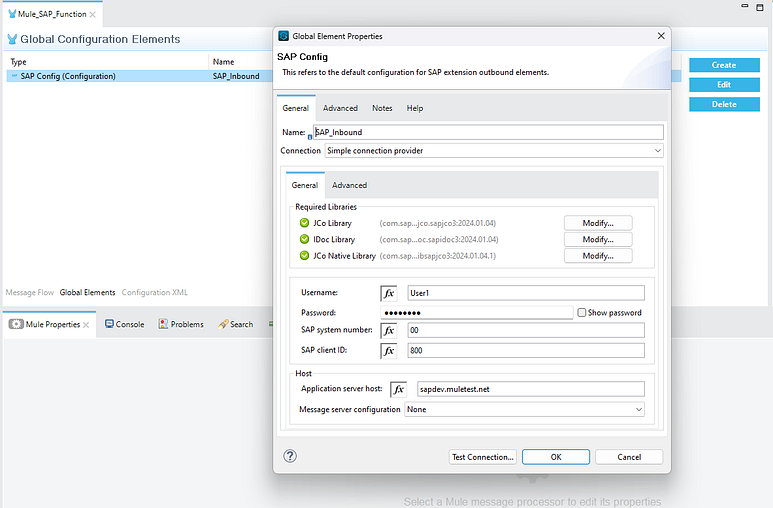Open the Notes tab

click(x=382, y=108)
